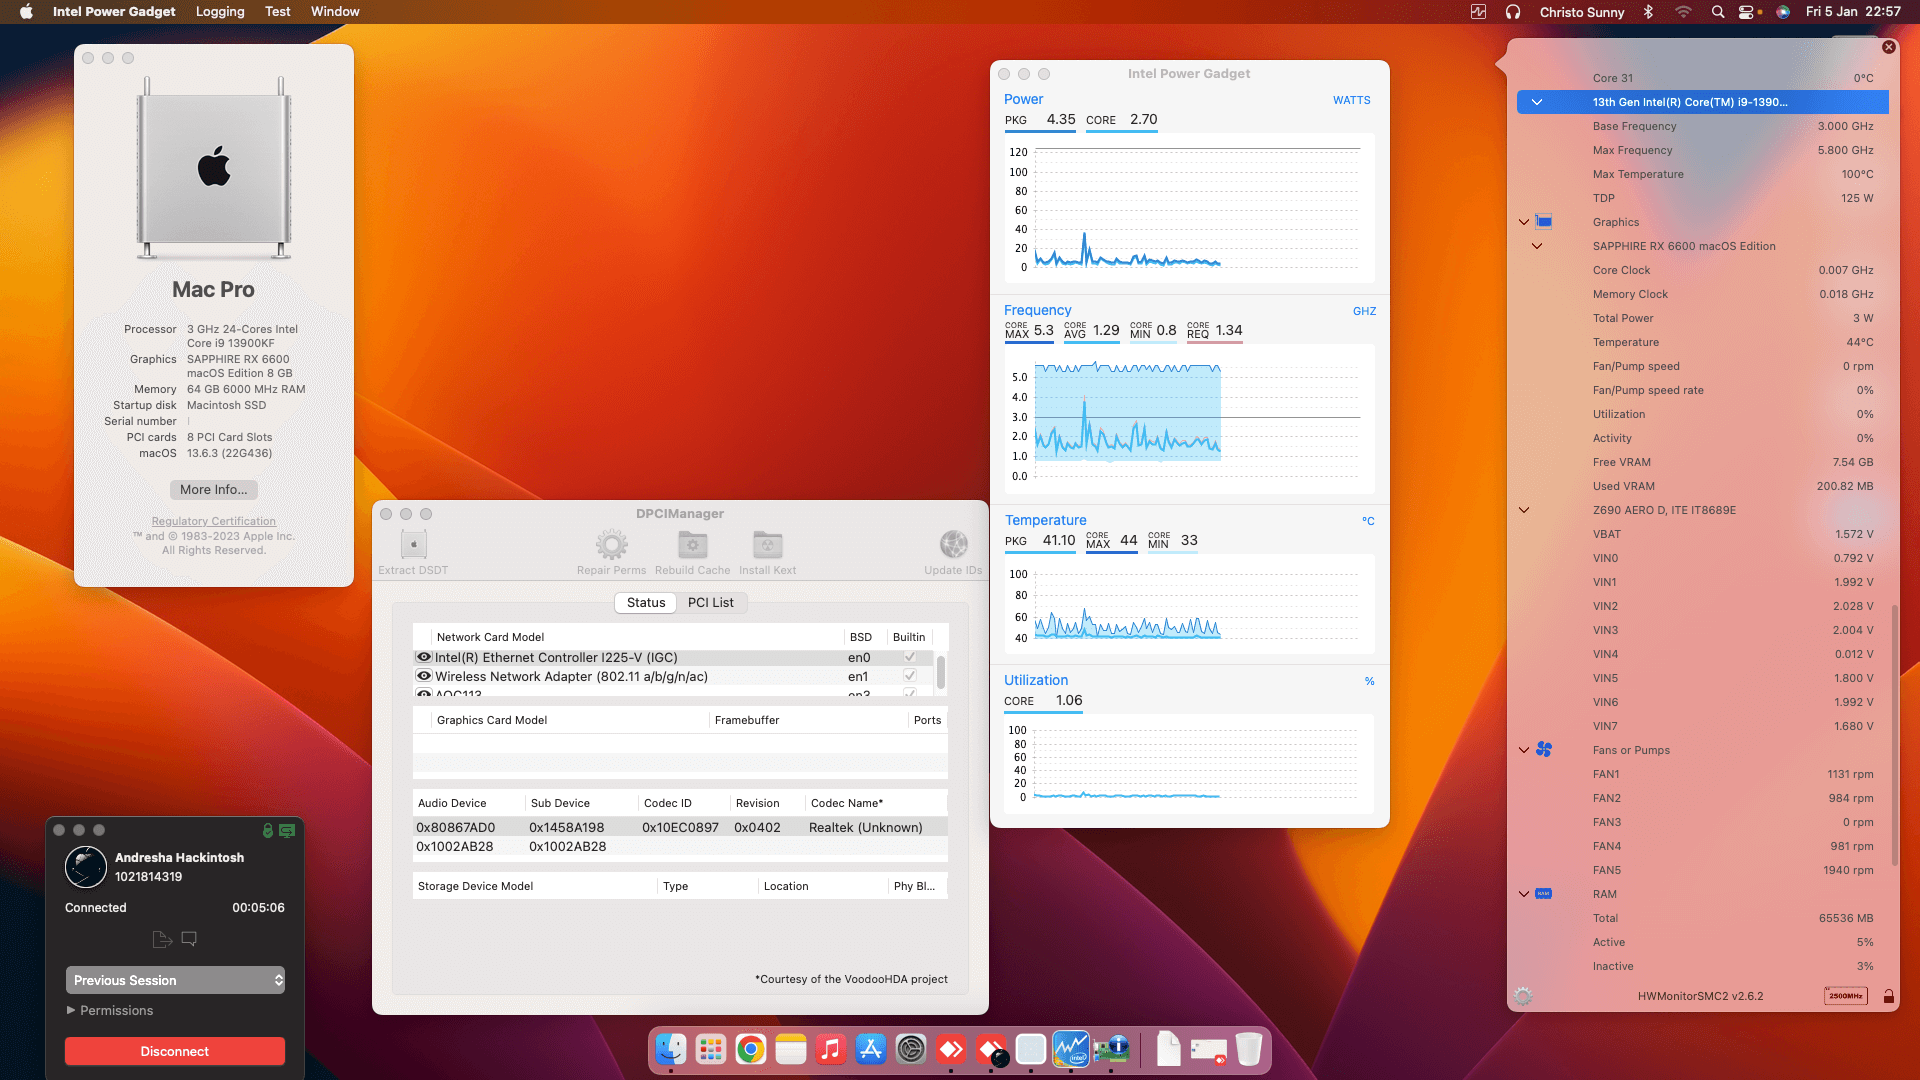Viewport: 1920px width, 1080px height.
Task: Click the 2500MHz badge in HWMonitorSMC2
Action: [1845, 996]
